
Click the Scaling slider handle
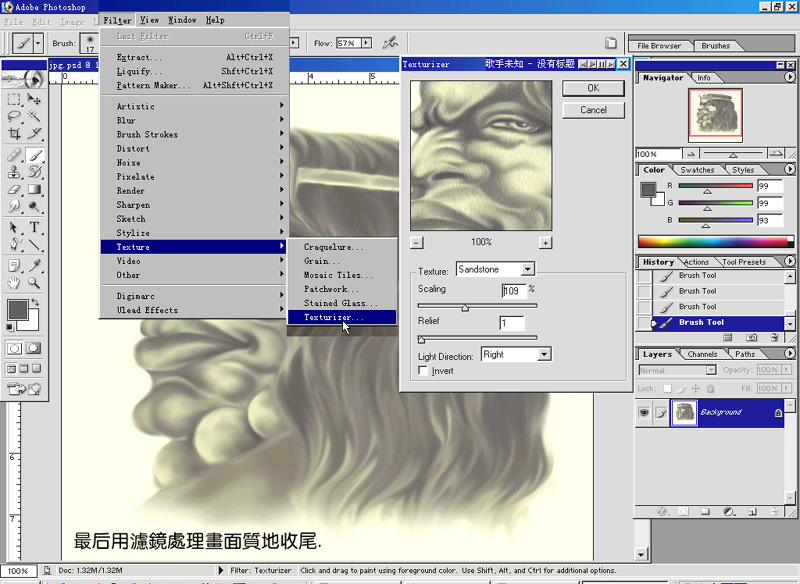[465, 308]
